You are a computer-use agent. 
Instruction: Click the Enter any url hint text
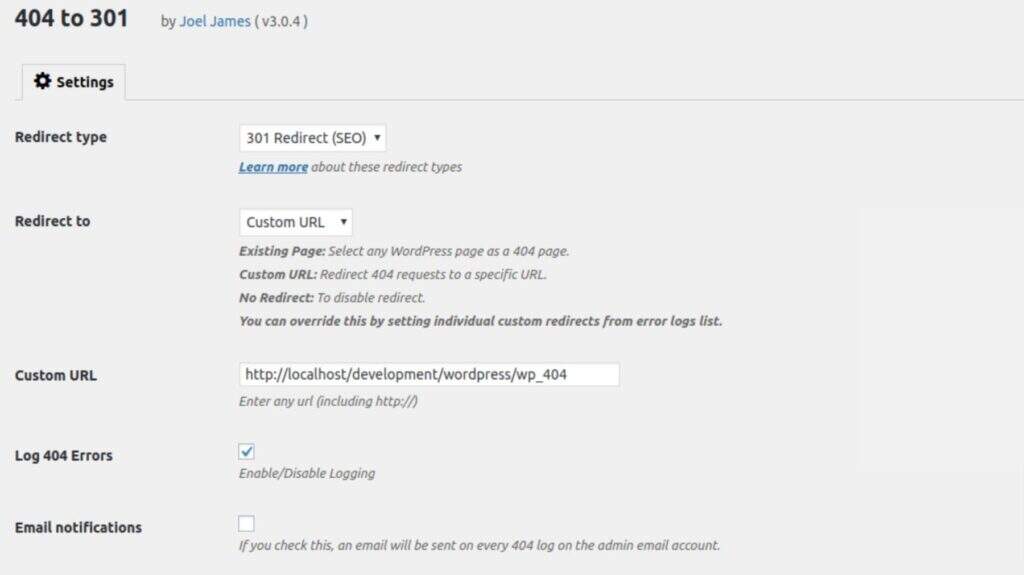328,402
